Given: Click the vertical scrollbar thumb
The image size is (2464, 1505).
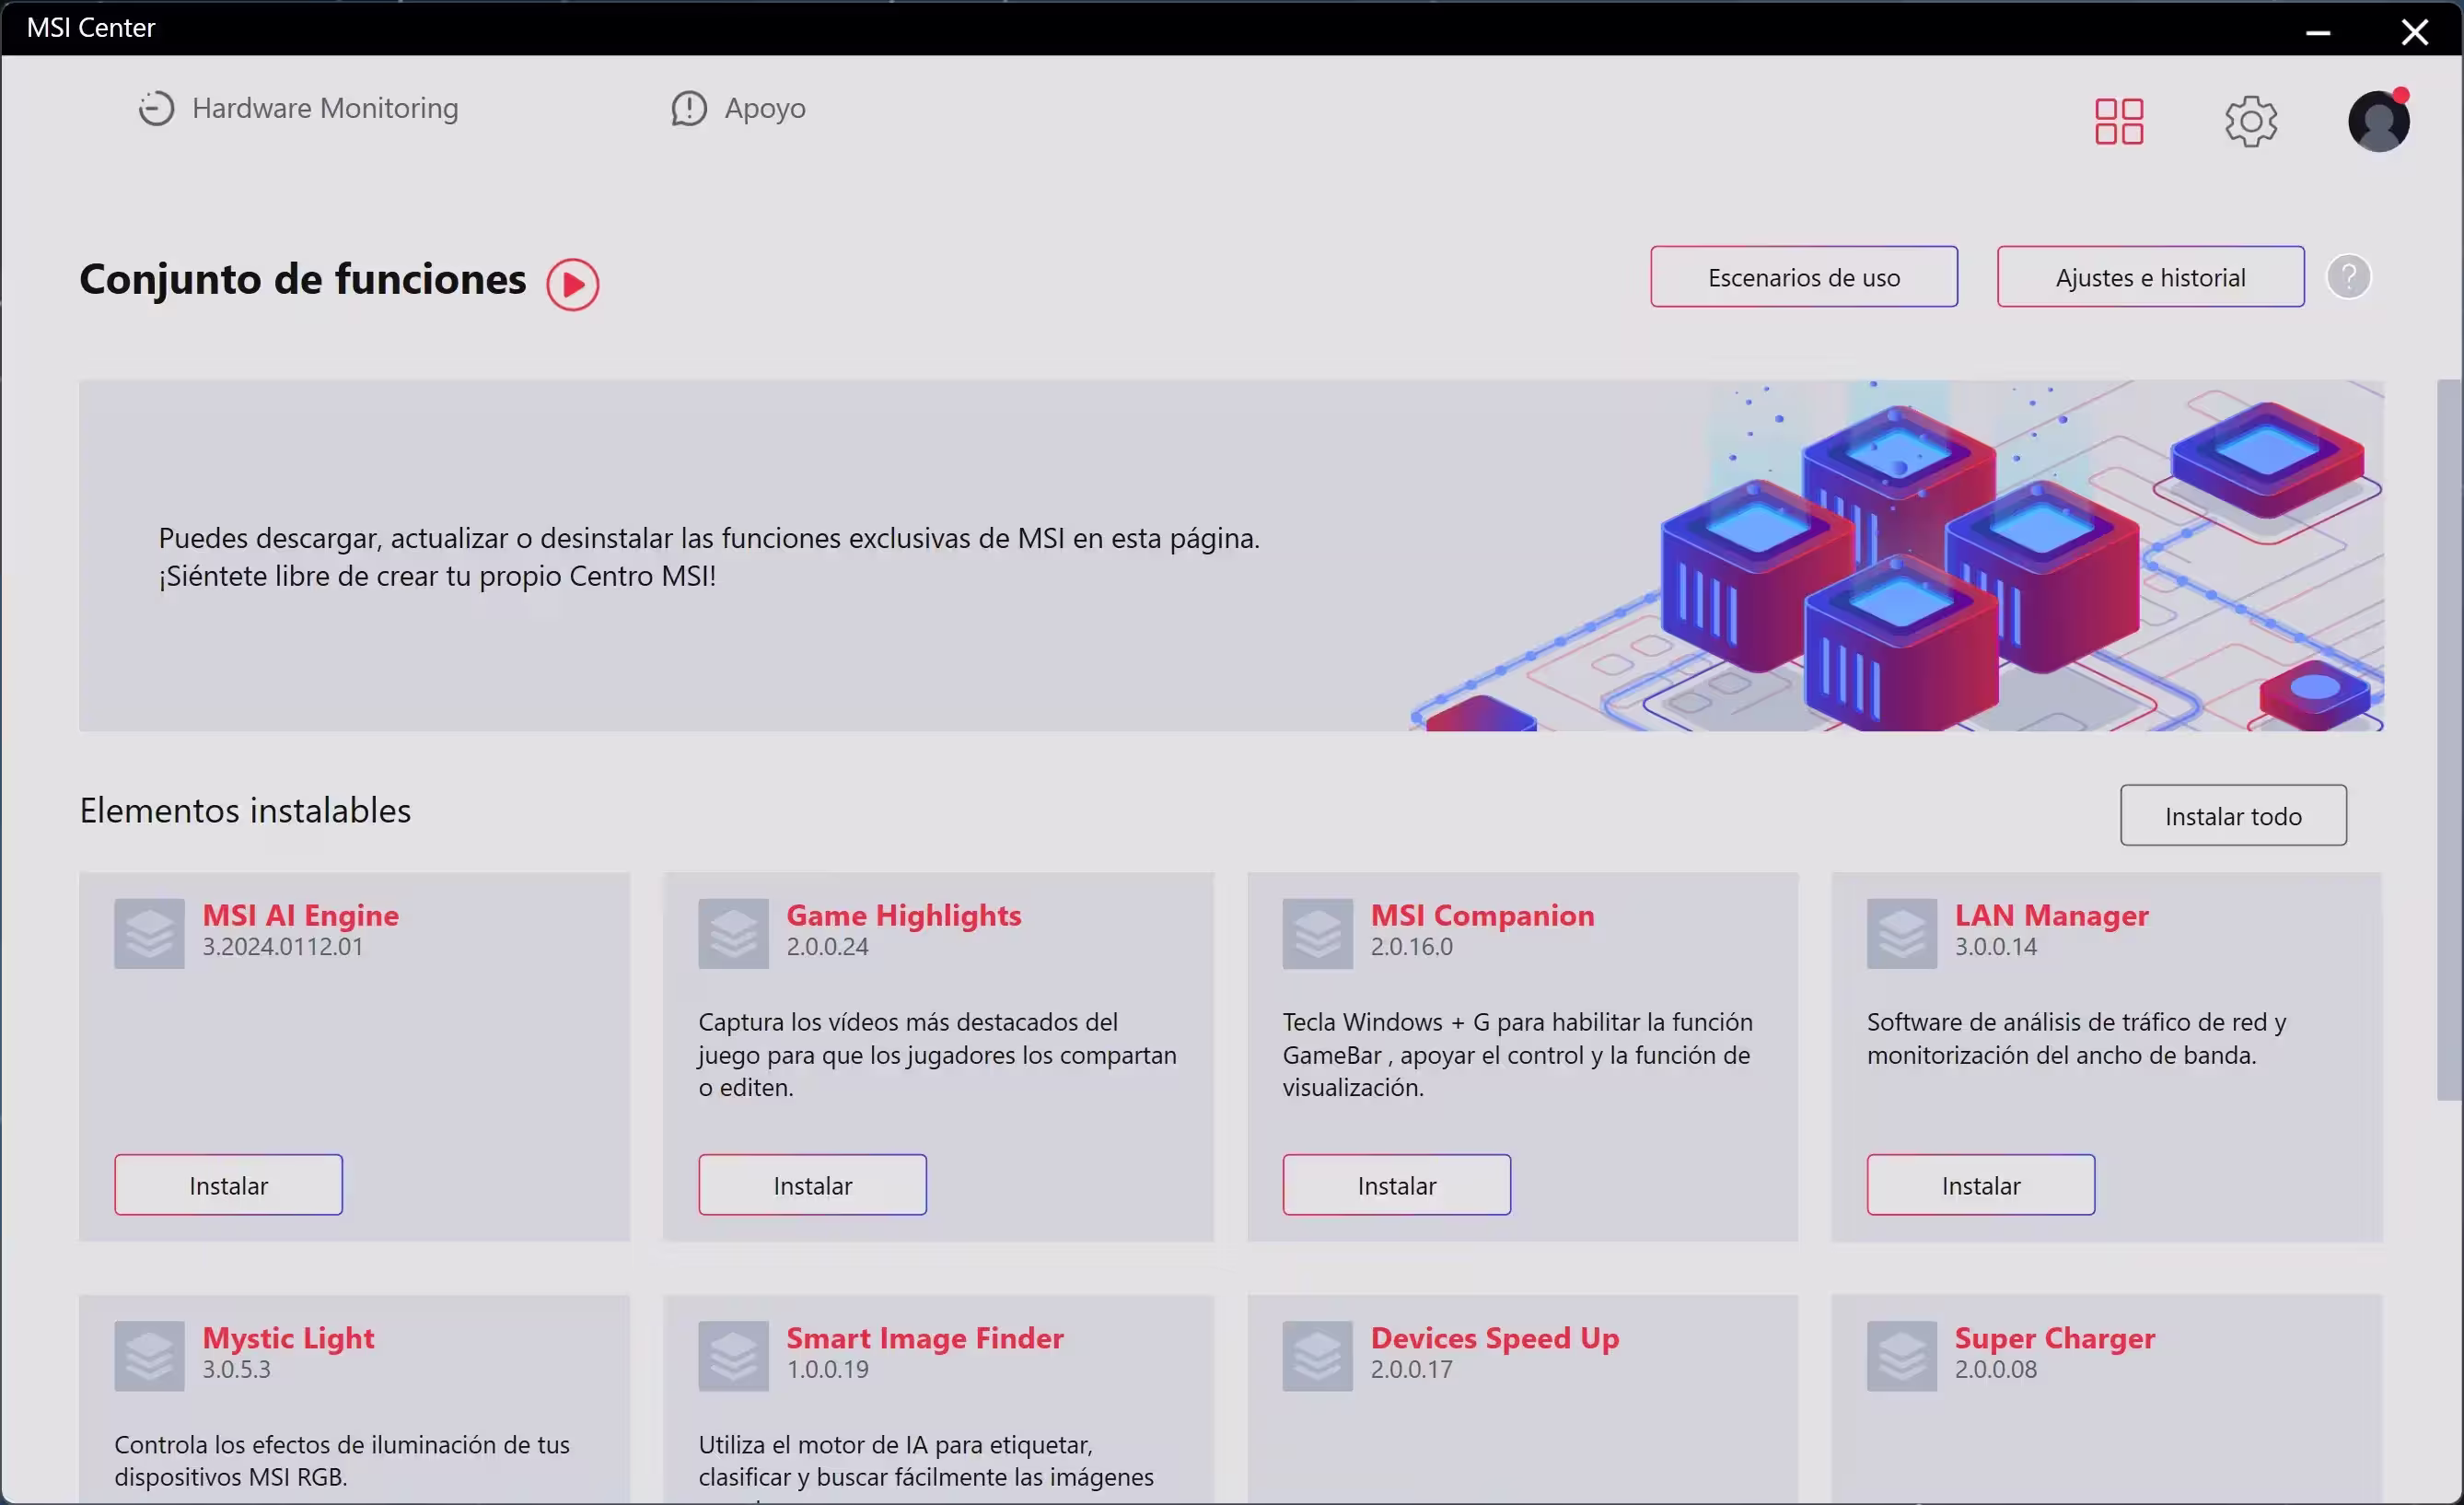Looking at the screenshot, I should (2449, 740).
